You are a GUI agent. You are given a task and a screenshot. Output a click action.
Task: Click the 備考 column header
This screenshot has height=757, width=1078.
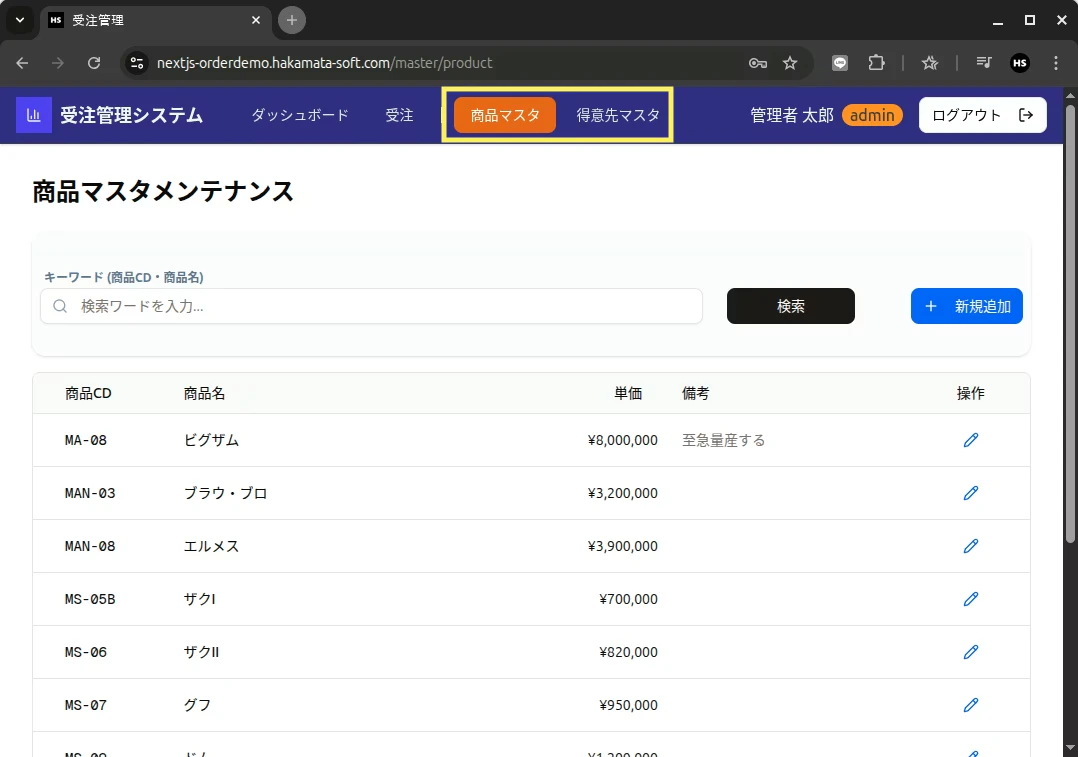click(696, 393)
